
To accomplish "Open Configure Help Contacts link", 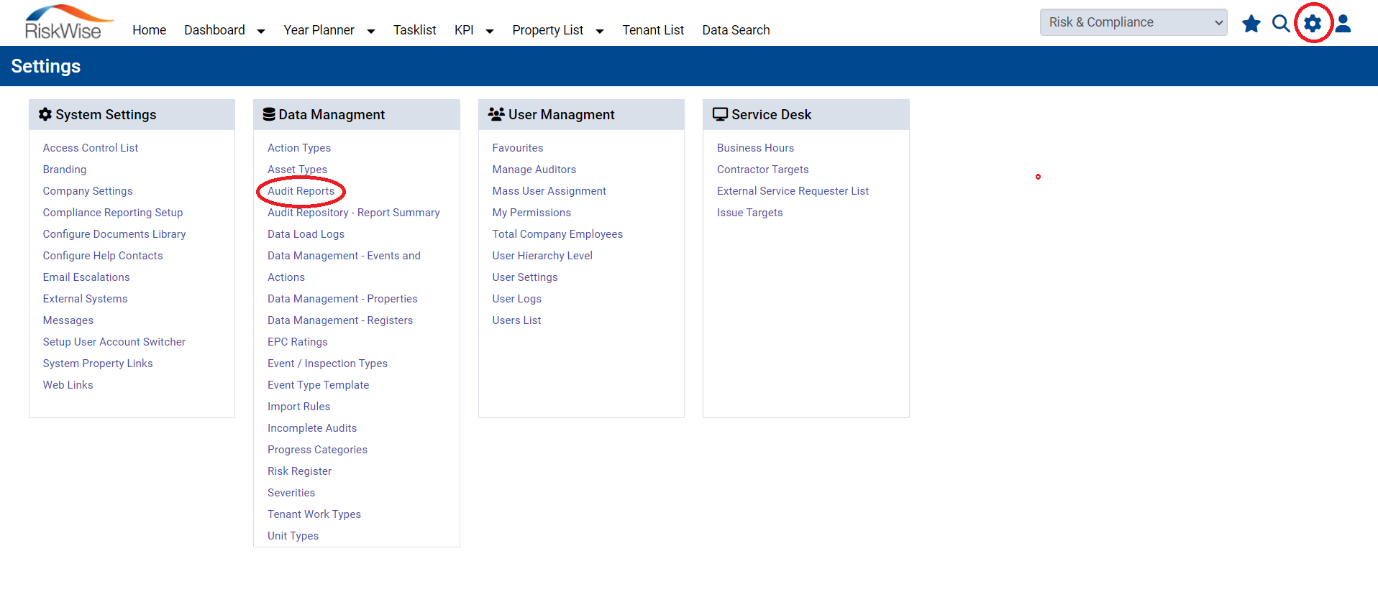I will pyautogui.click(x=103, y=256).
